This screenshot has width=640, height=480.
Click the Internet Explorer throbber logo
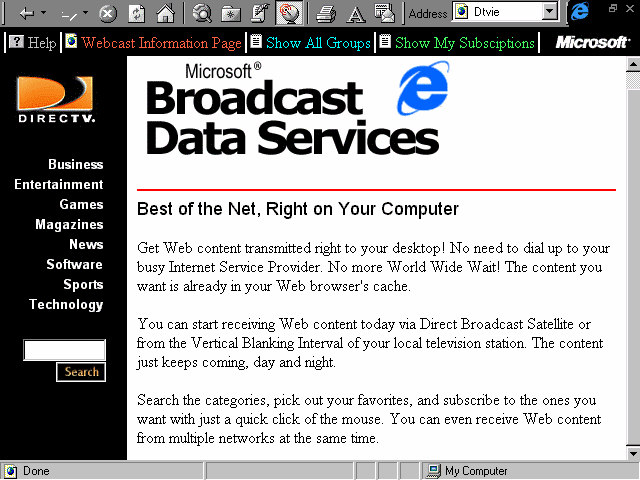tap(580, 11)
